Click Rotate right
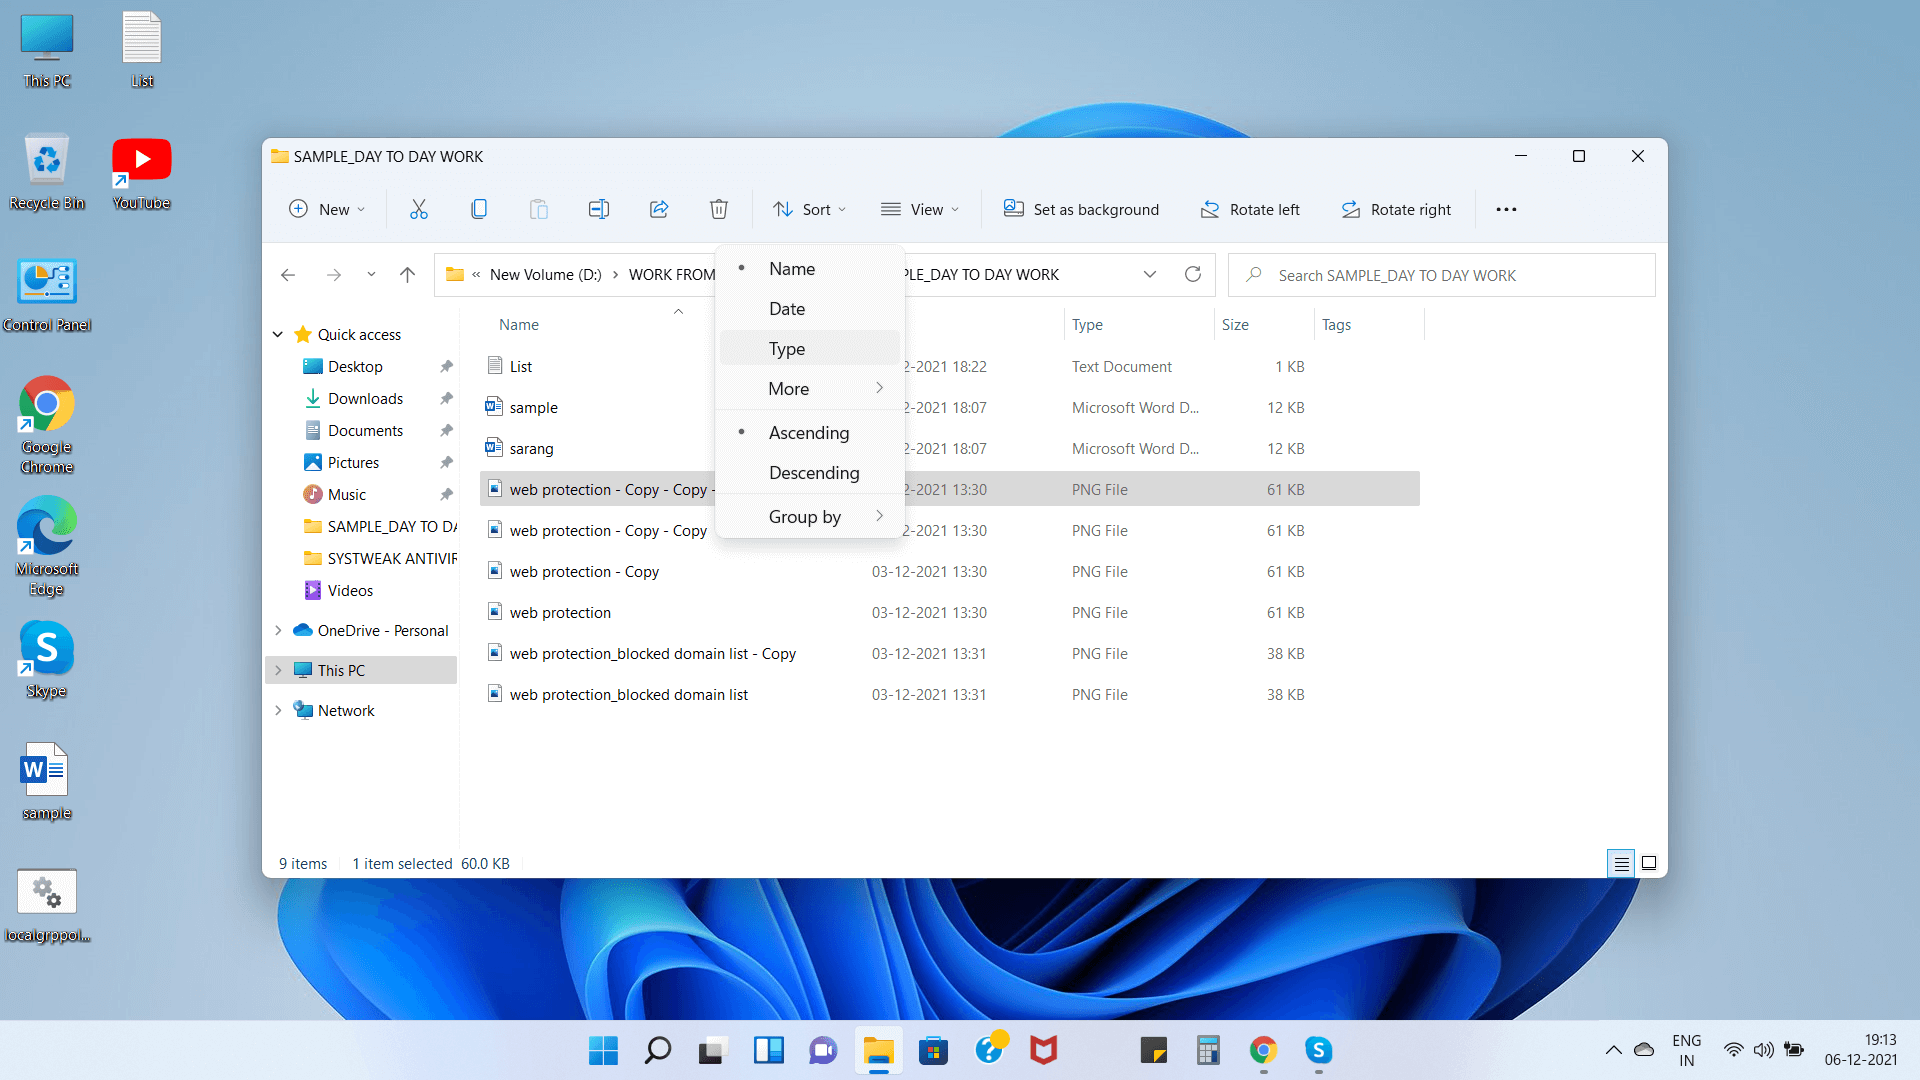The height and width of the screenshot is (1080, 1920). coord(1396,209)
